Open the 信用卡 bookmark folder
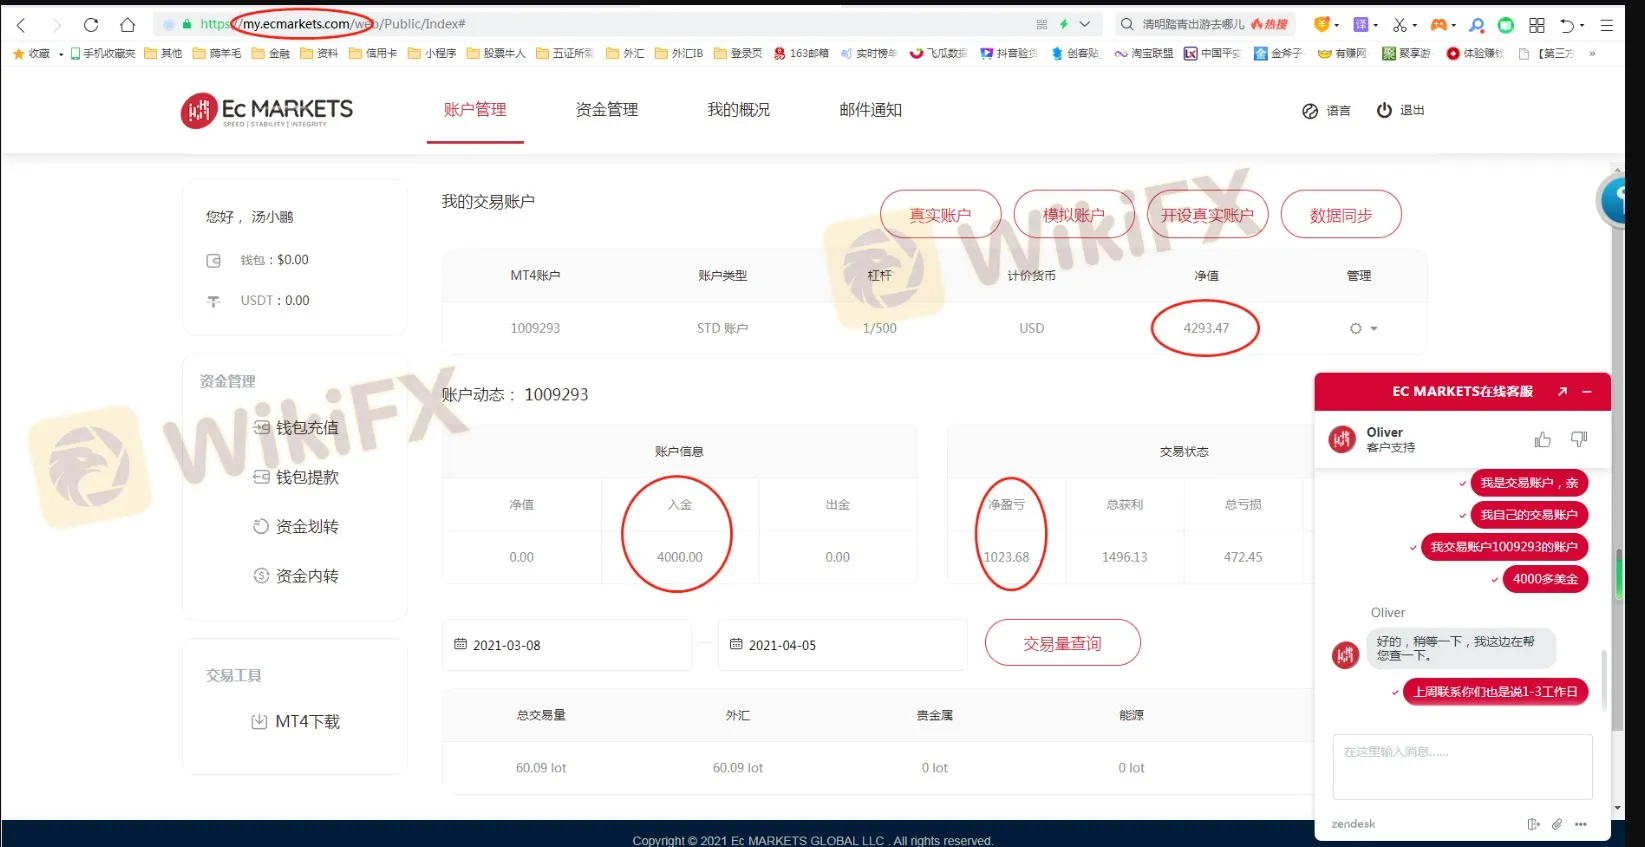Image resolution: width=1645 pixels, height=847 pixels. point(373,54)
